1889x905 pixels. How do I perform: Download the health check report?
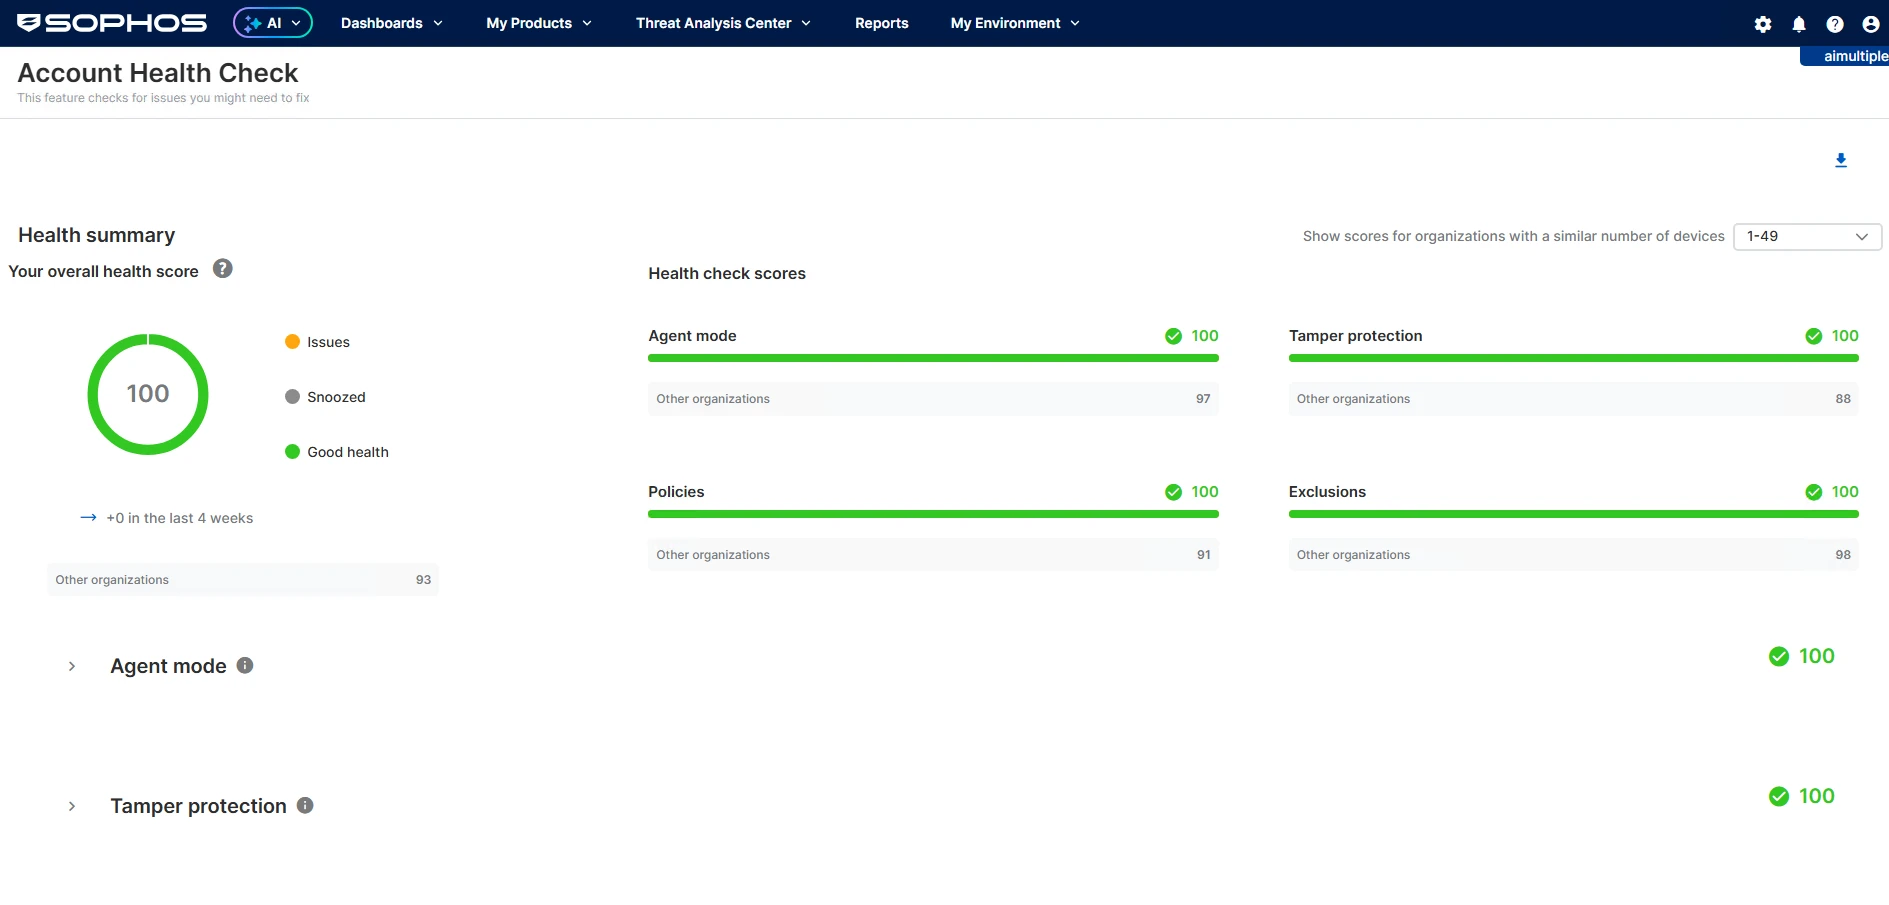1841,160
